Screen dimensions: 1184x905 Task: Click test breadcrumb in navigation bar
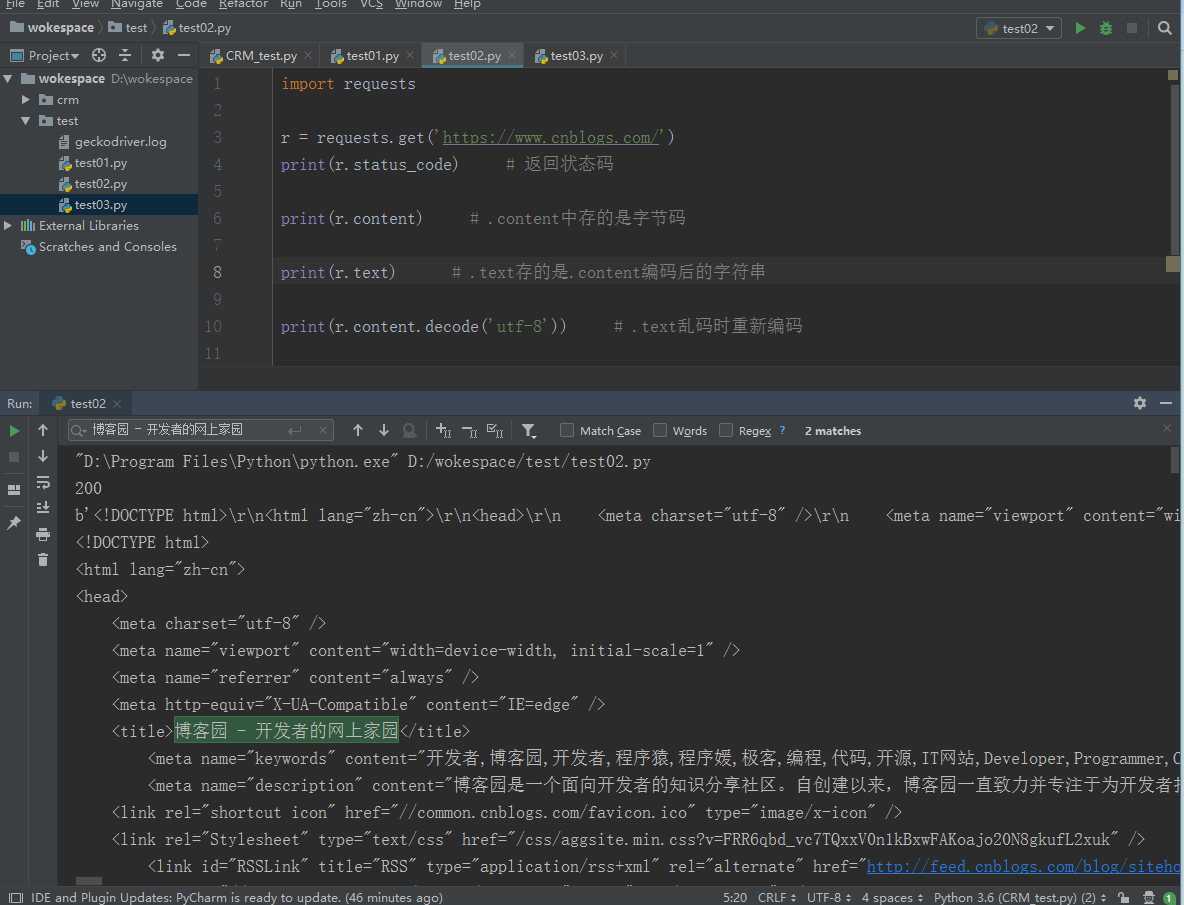coord(128,28)
